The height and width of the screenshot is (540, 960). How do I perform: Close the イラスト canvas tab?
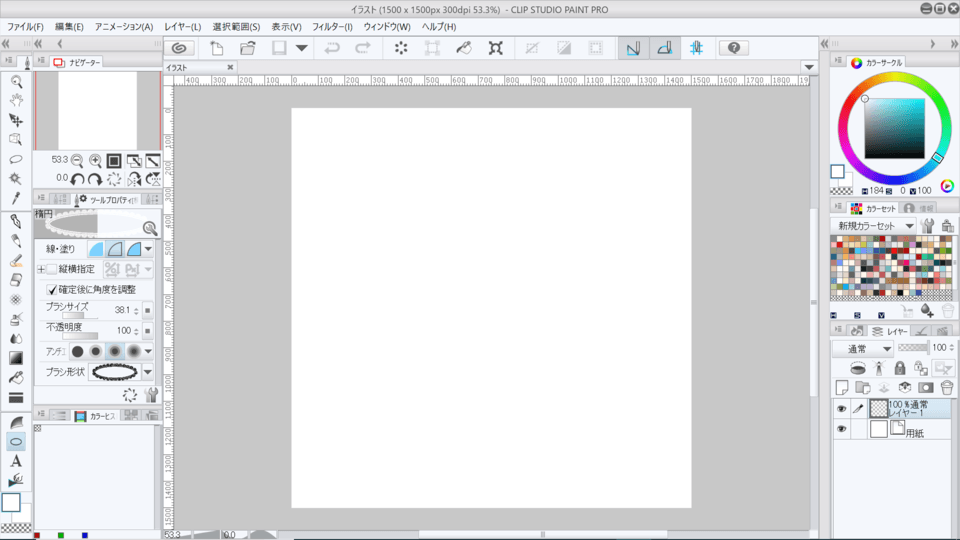point(230,67)
